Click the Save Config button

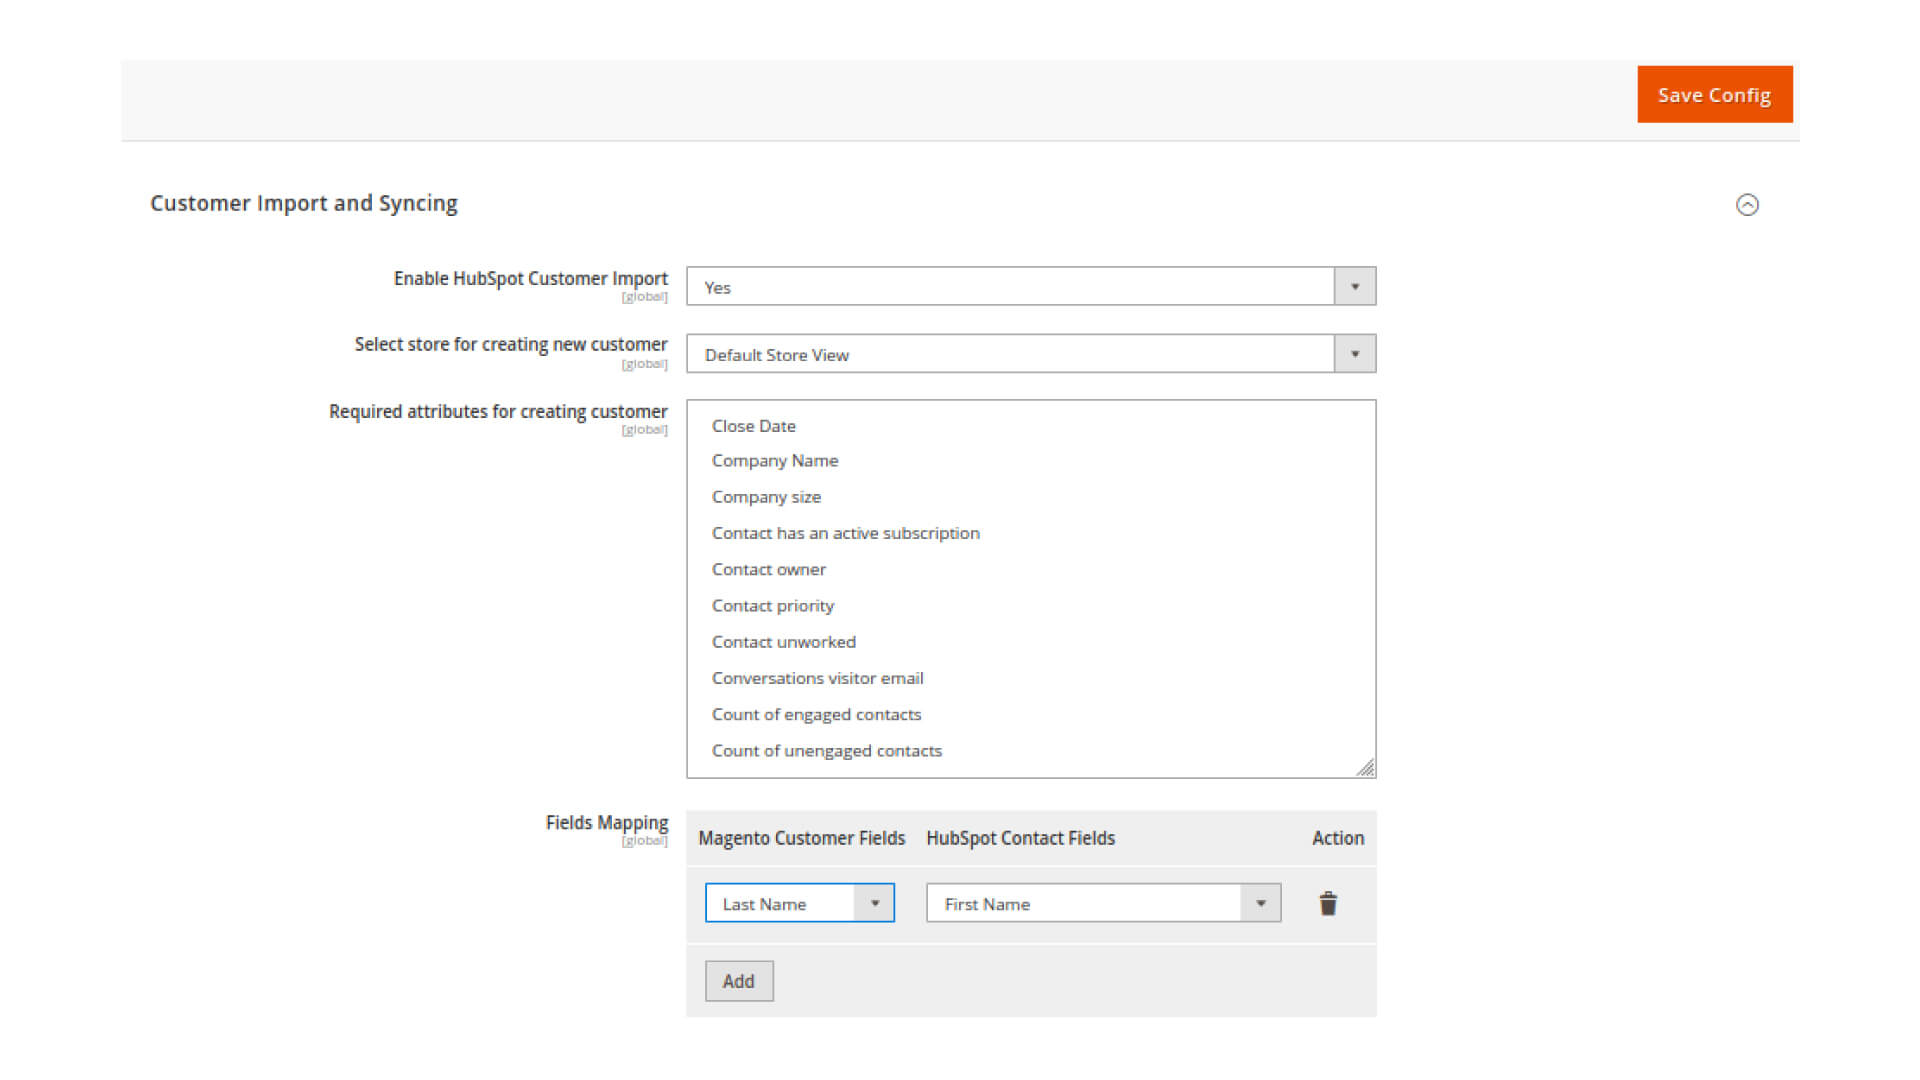[x=1714, y=95]
